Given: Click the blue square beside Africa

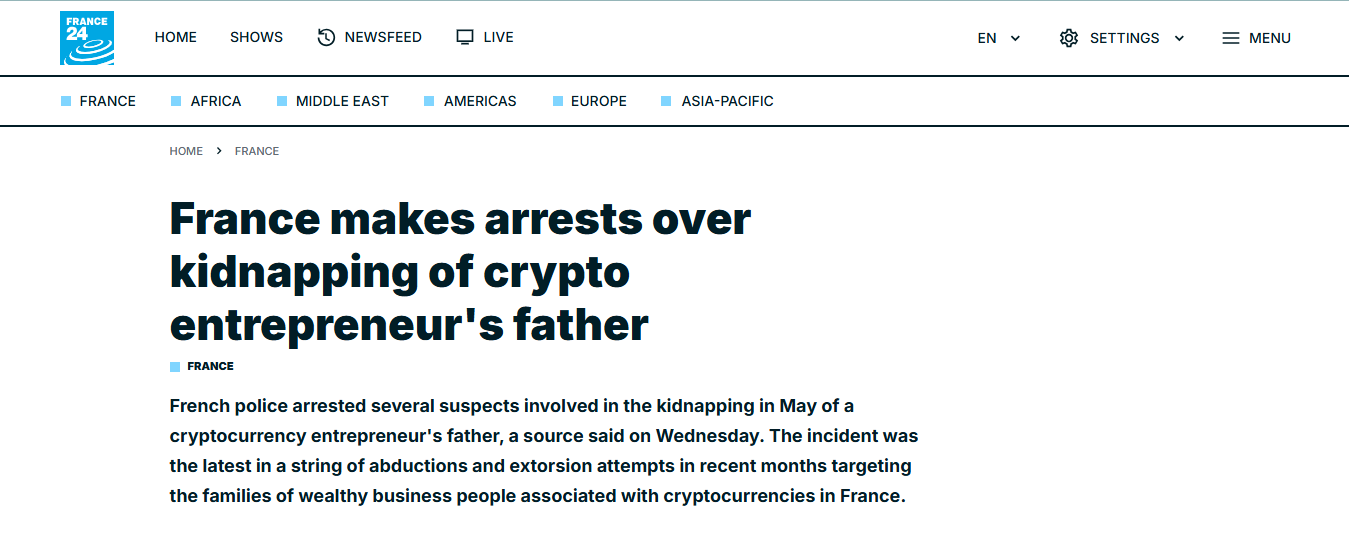Looking at the screenshot, I should (x=176, y=101).
